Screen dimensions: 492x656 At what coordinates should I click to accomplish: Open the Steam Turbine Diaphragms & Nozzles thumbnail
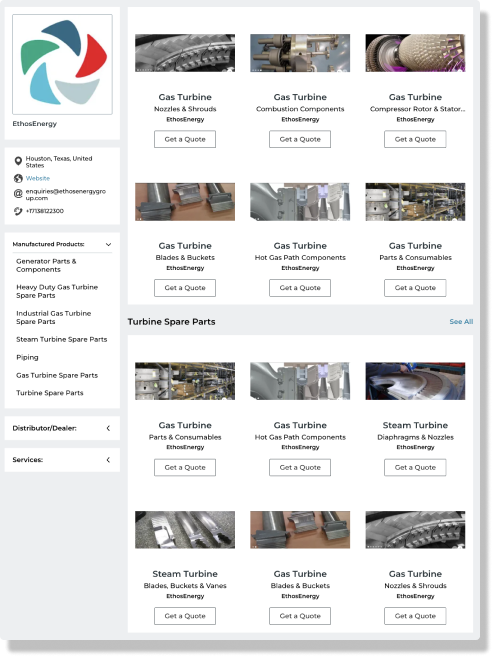click(415, 381)
